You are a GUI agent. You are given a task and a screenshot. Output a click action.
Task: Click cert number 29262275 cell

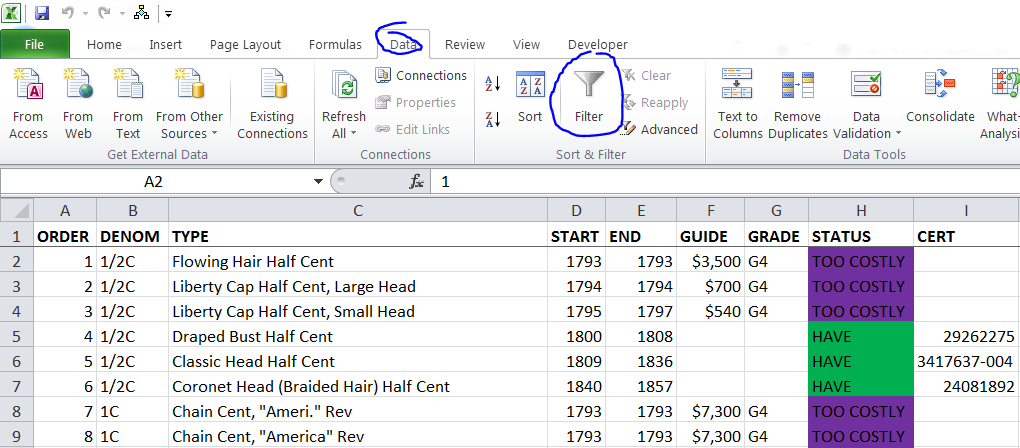(x=966, y=336)
